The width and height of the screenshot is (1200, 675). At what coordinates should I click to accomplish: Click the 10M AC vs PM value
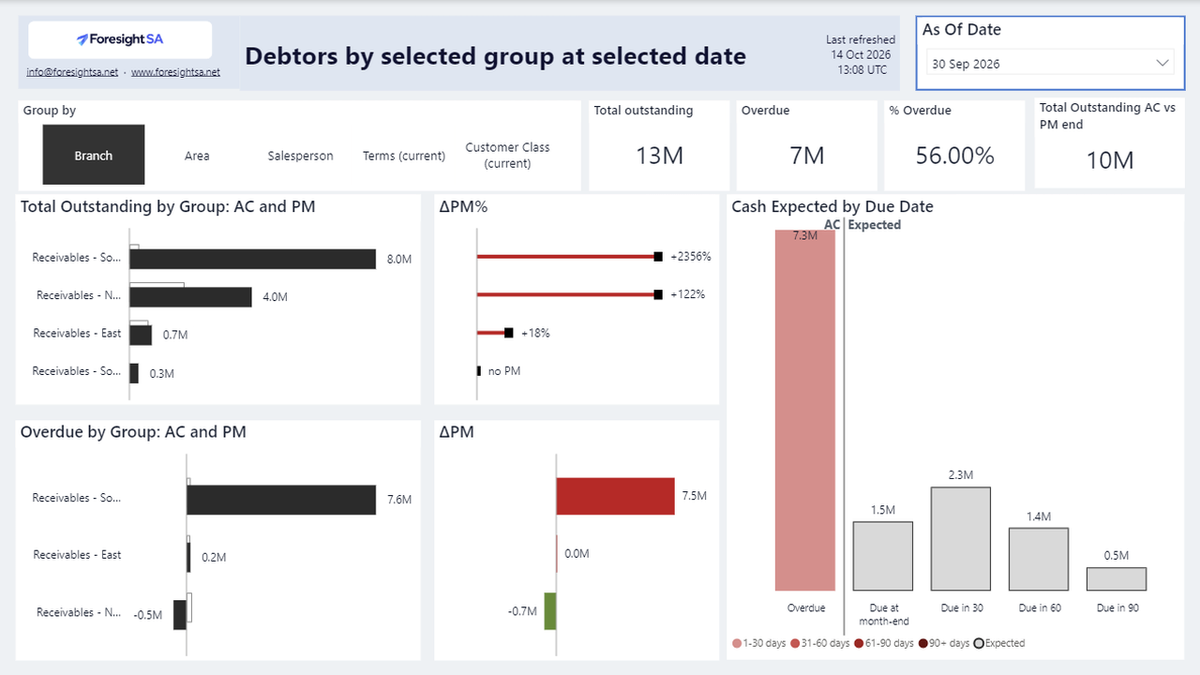point(1110,160)
